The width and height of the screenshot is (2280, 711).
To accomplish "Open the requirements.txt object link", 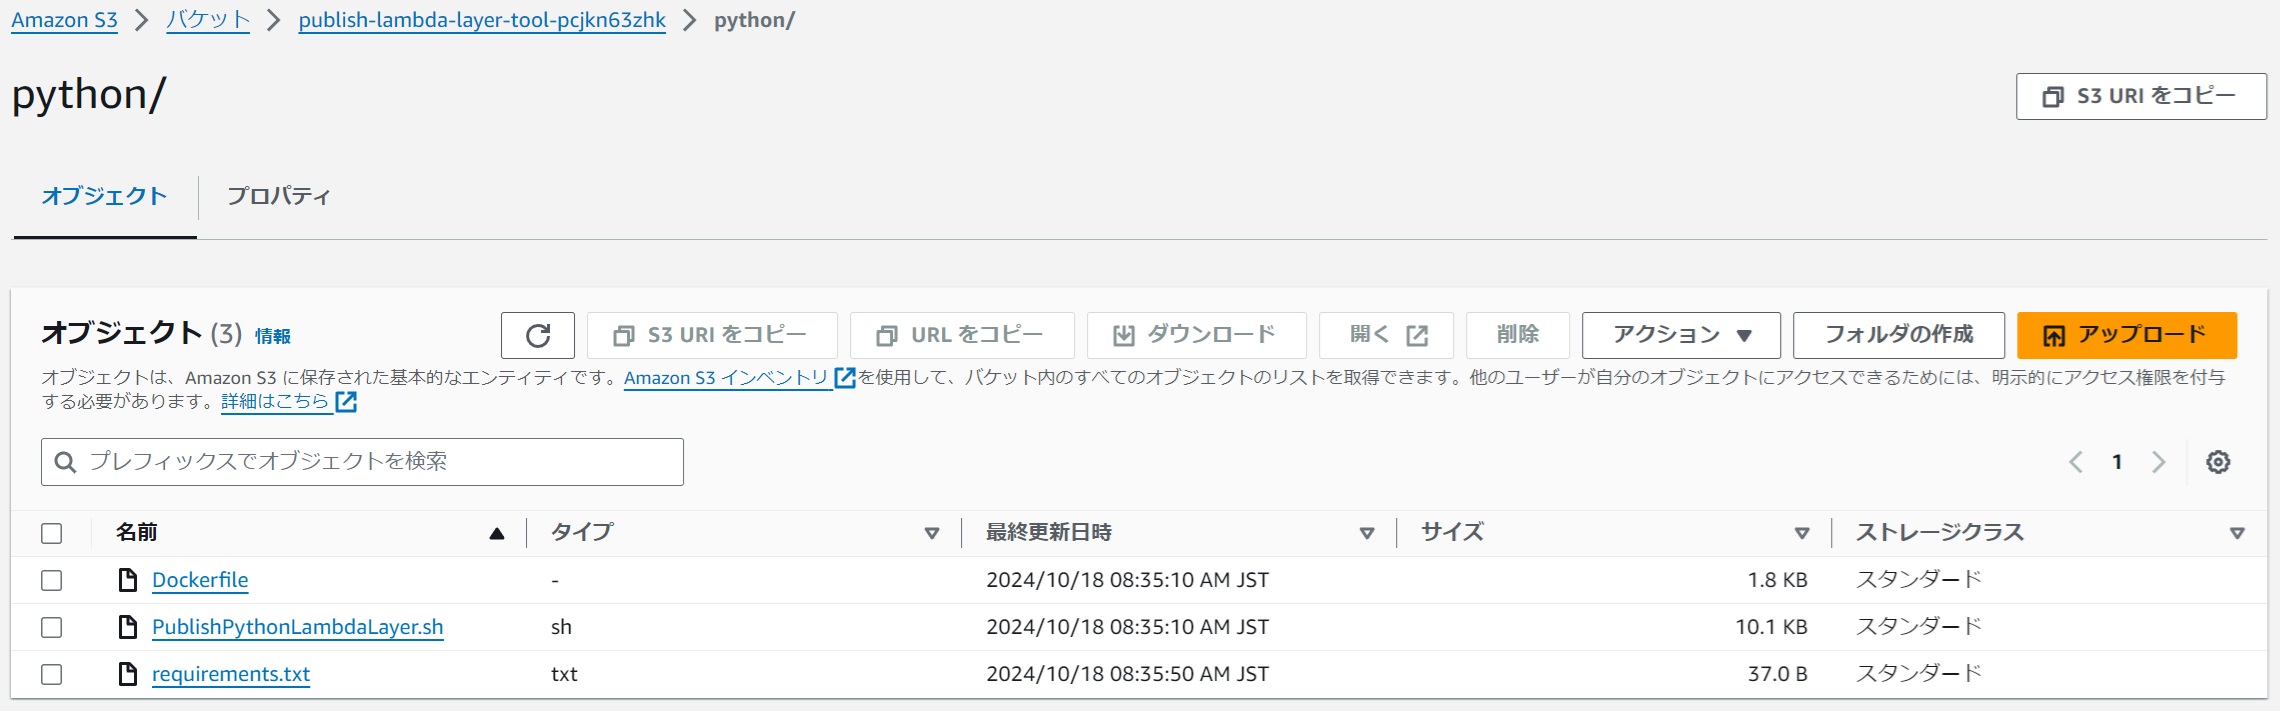I will click(x=231, y=674).
